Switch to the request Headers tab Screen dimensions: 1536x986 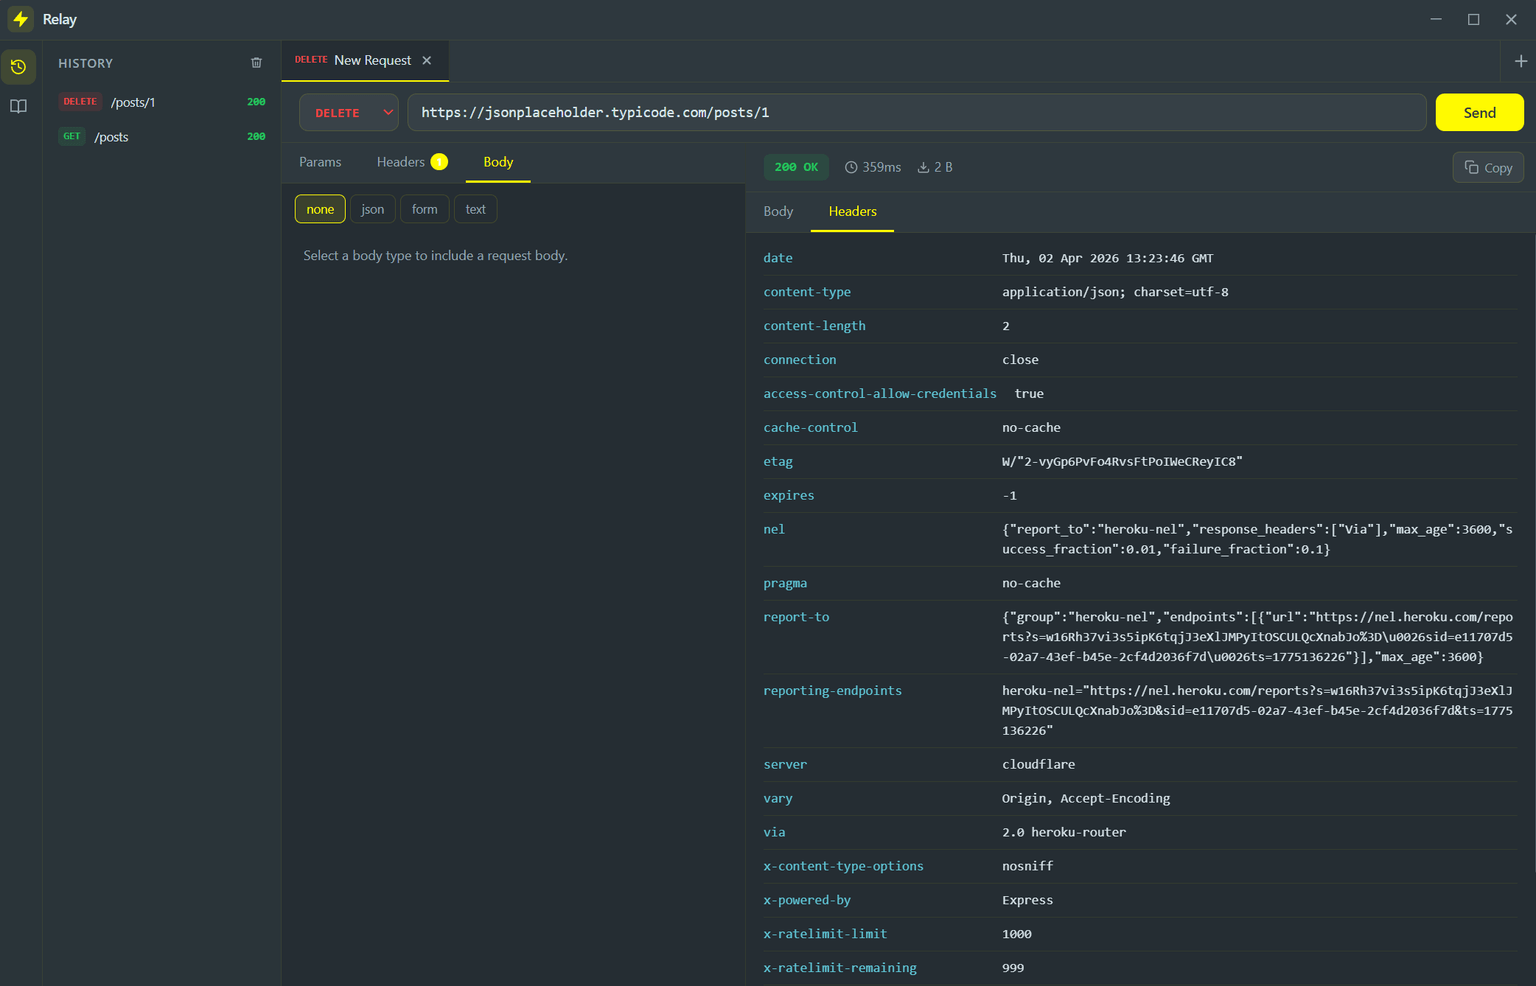[411, 162]
